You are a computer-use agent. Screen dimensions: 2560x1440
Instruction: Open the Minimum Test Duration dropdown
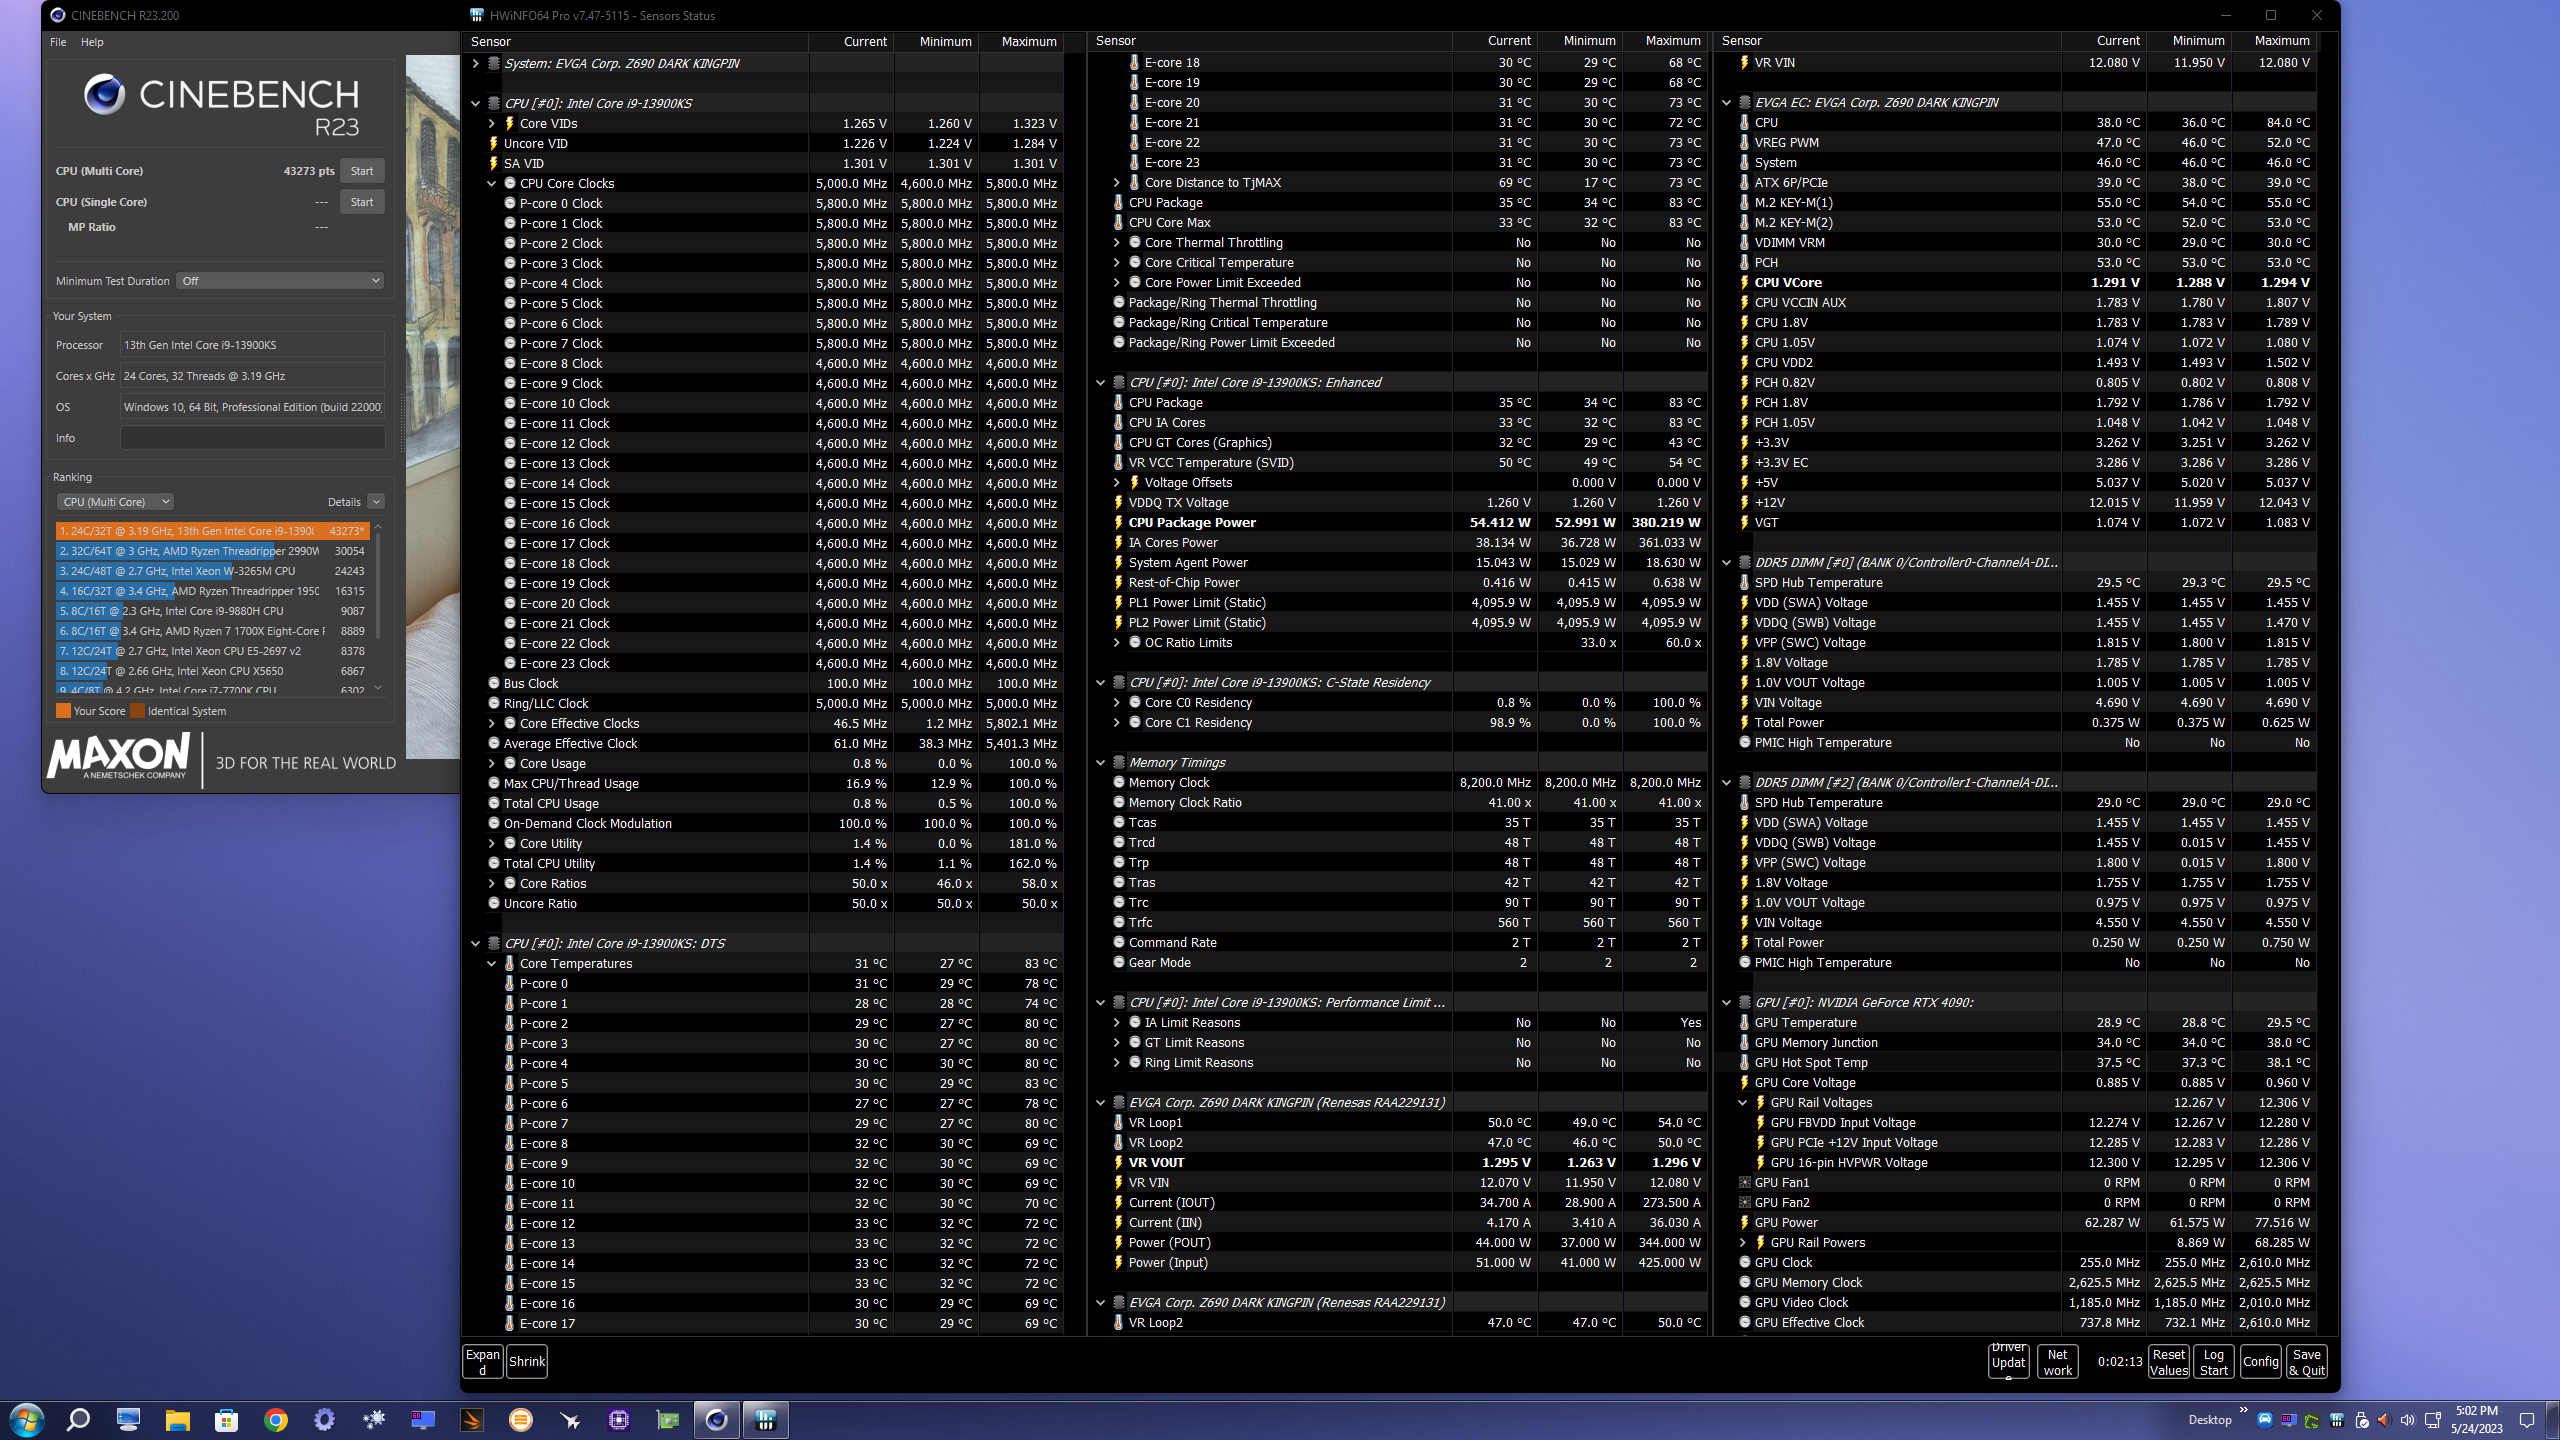click(280, 281)
